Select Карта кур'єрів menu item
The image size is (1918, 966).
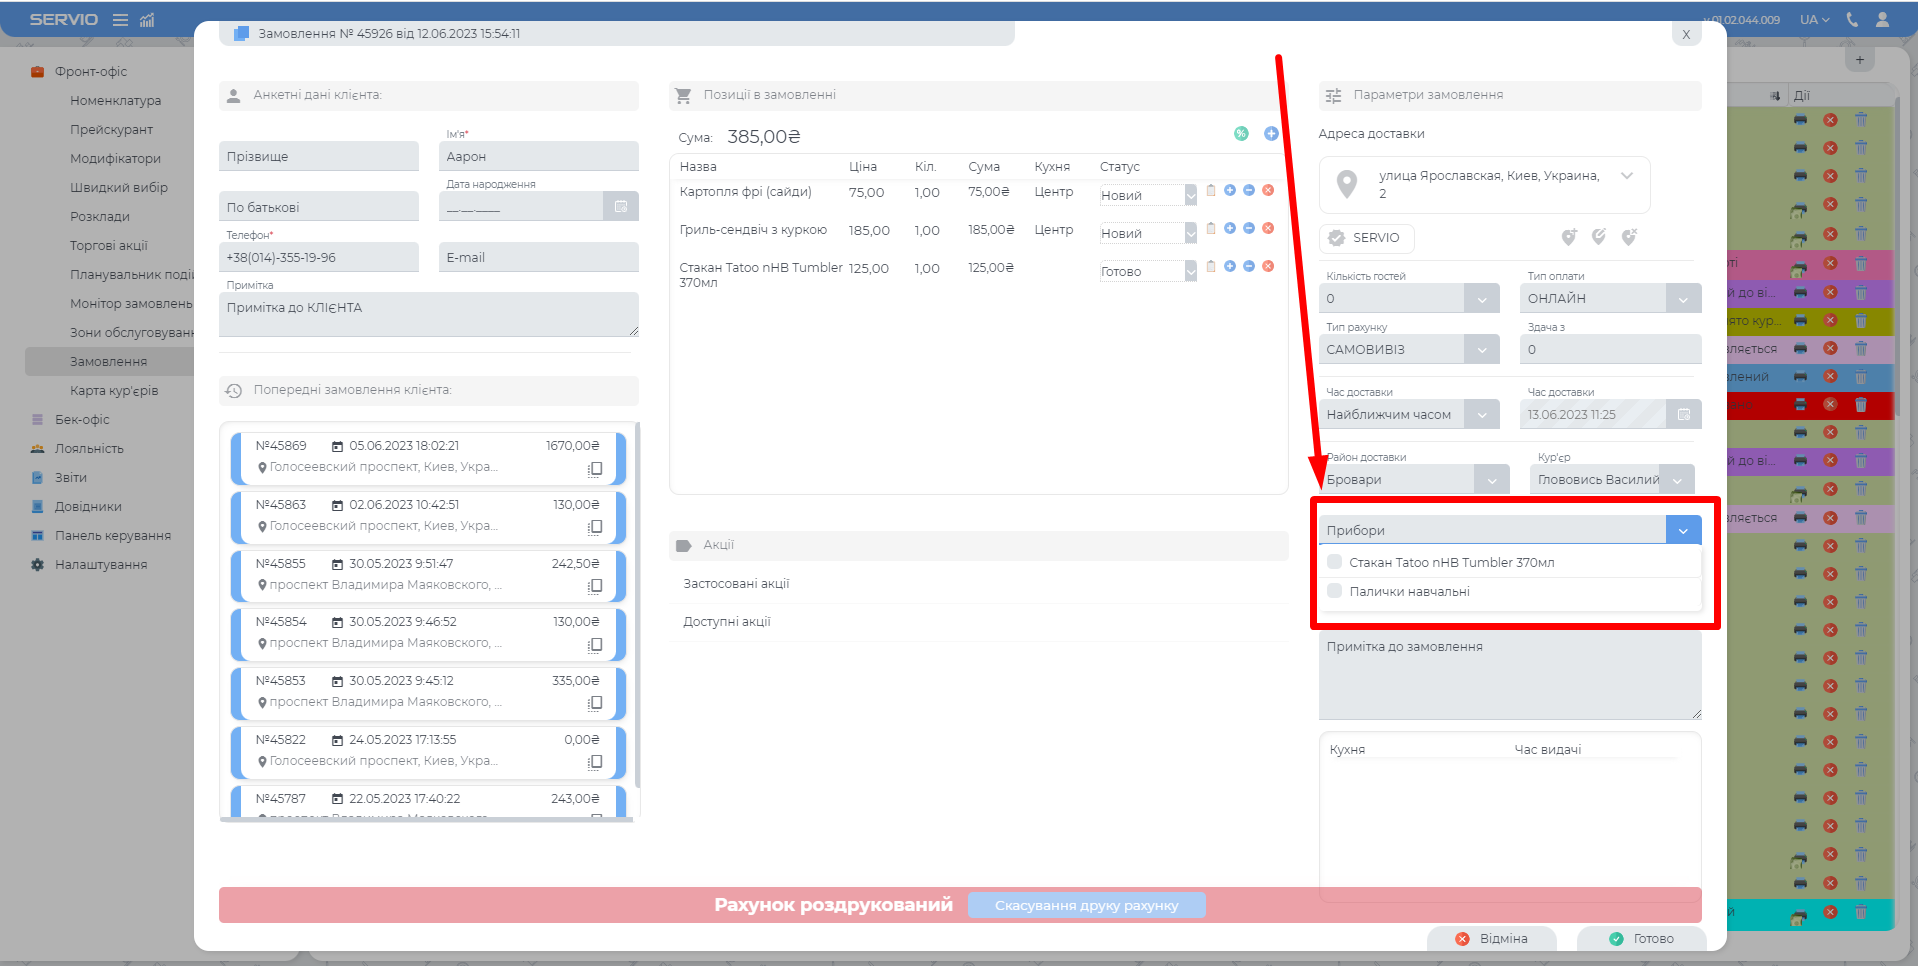[114, 391]
